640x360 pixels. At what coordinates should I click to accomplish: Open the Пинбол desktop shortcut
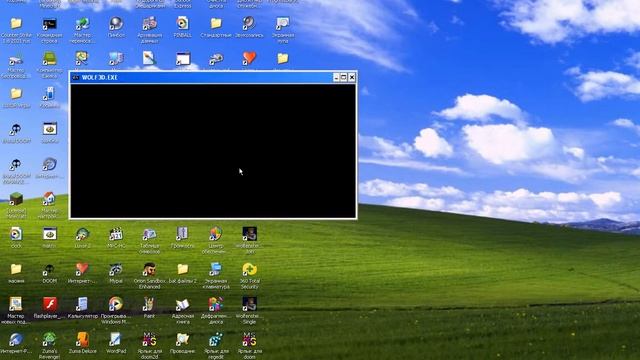pyautogui.click(x=116, y=23)
